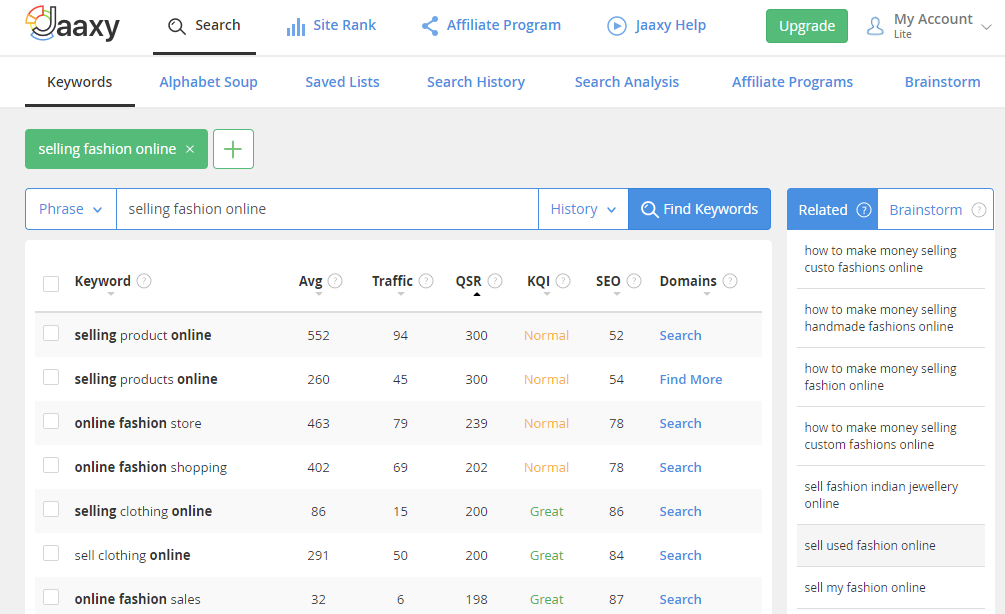Switch to the Affiliate Programs tab
The image size is (1005, 614).
pyautogui.click(x=792, y=82)
